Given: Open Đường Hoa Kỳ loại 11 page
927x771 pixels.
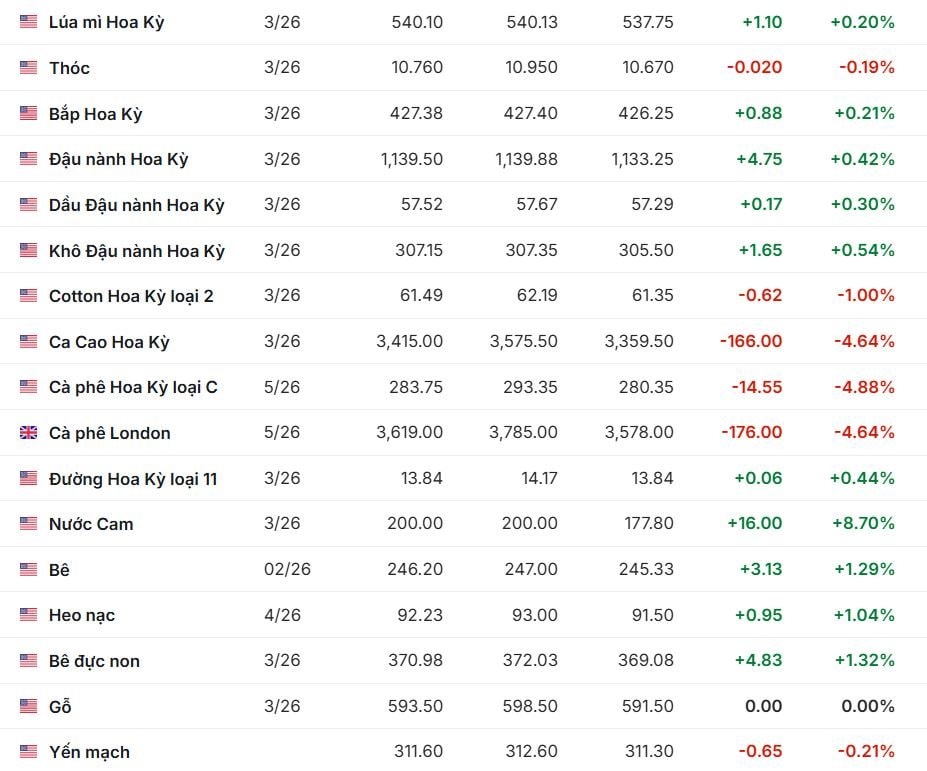Looking at the screenshot, I should pyautogui.click(x=133, y=479).
